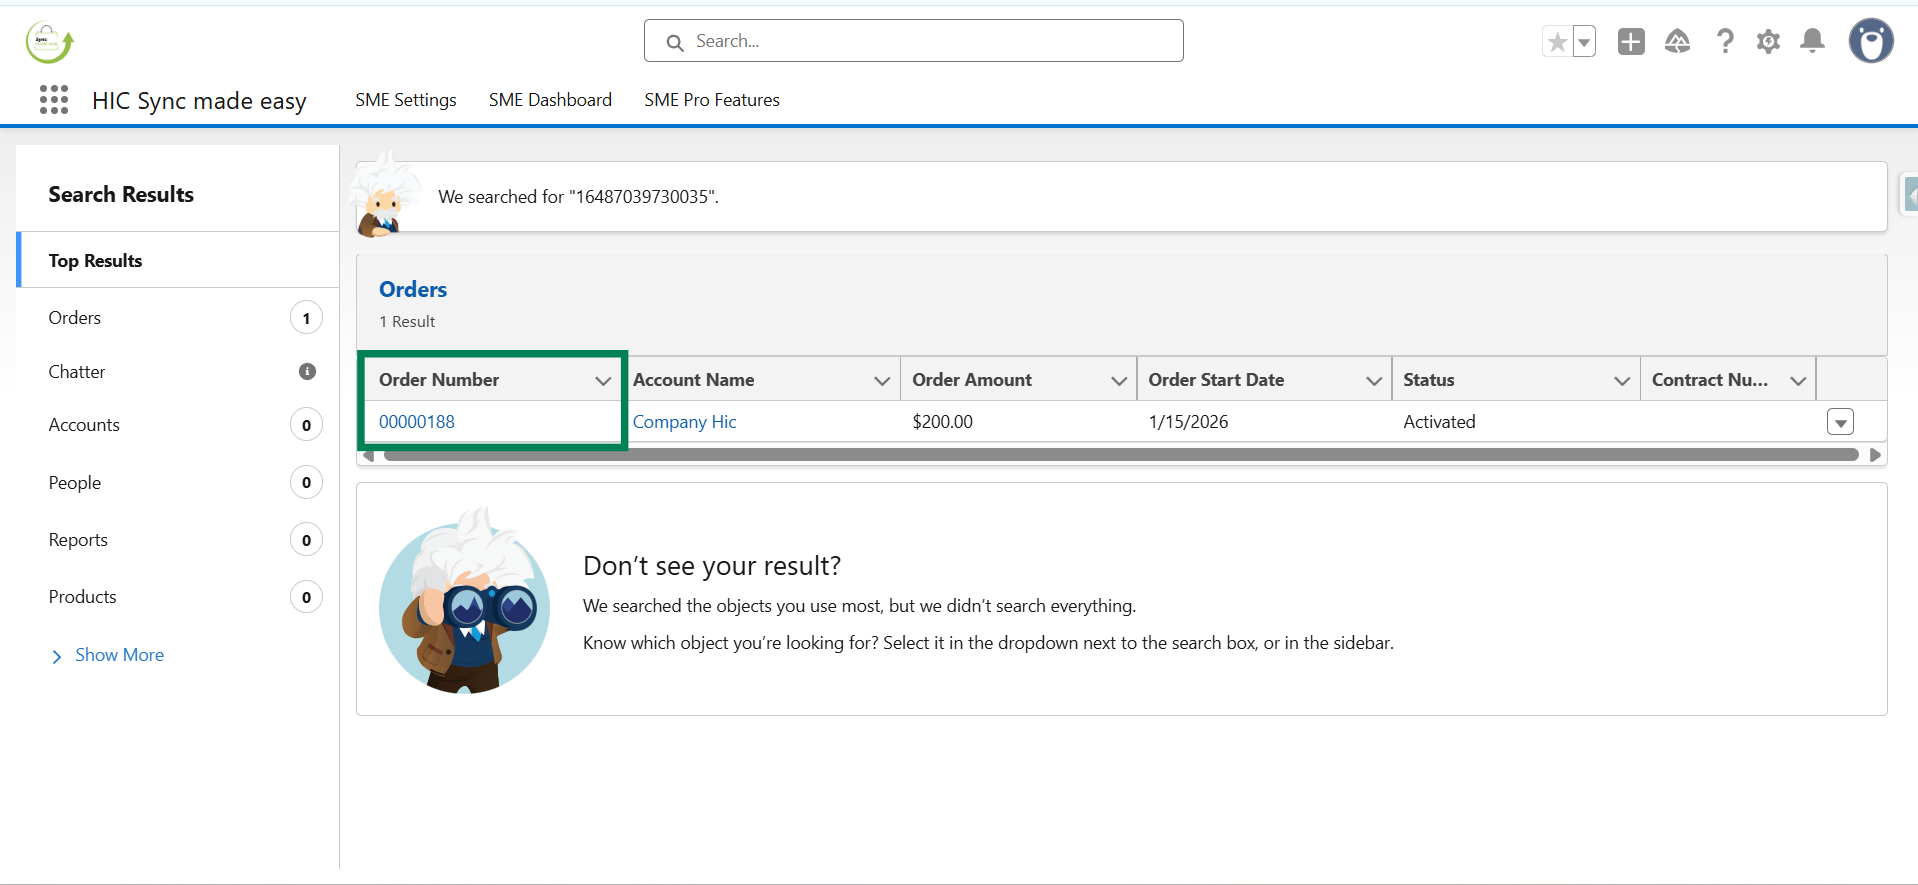Open order 00000188
The height and width of the screenshot is (885, 1918).
pos(417,422)
